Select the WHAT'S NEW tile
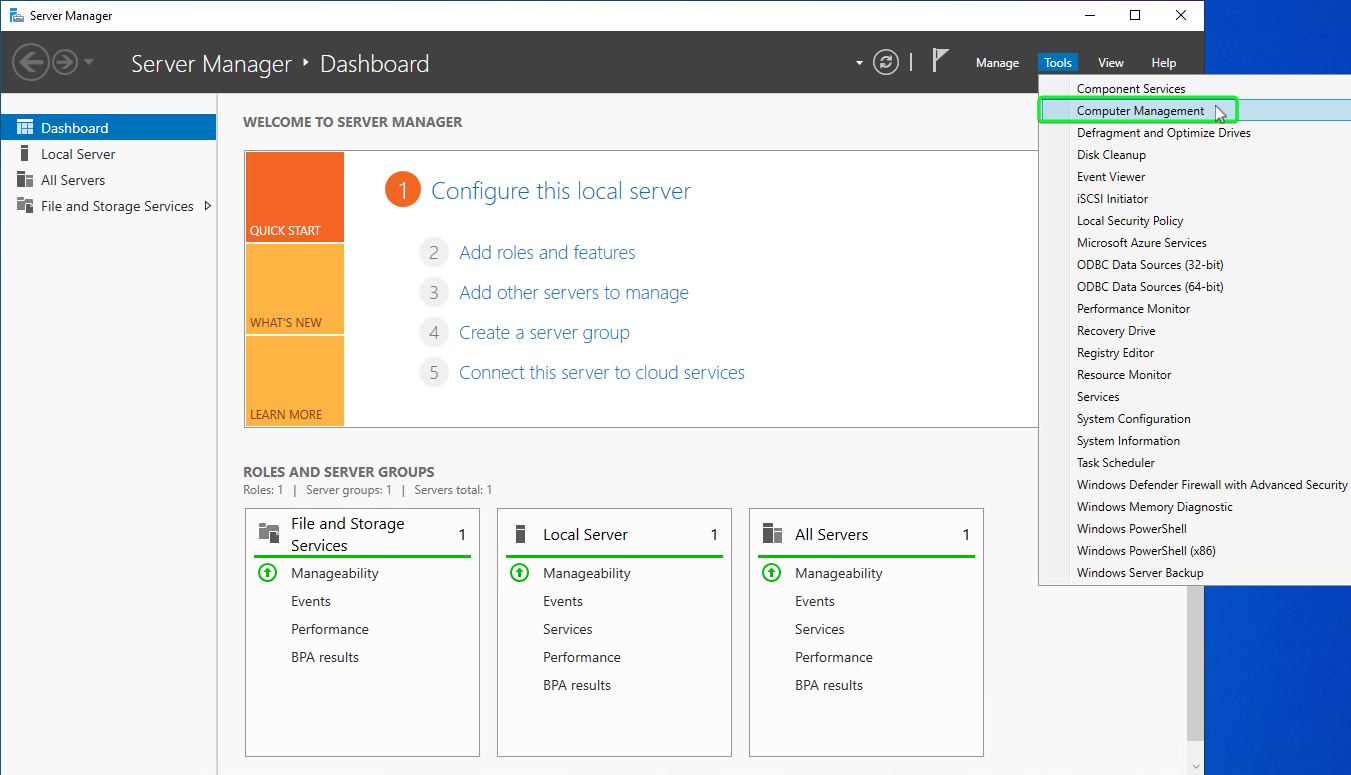 [295, 289]
